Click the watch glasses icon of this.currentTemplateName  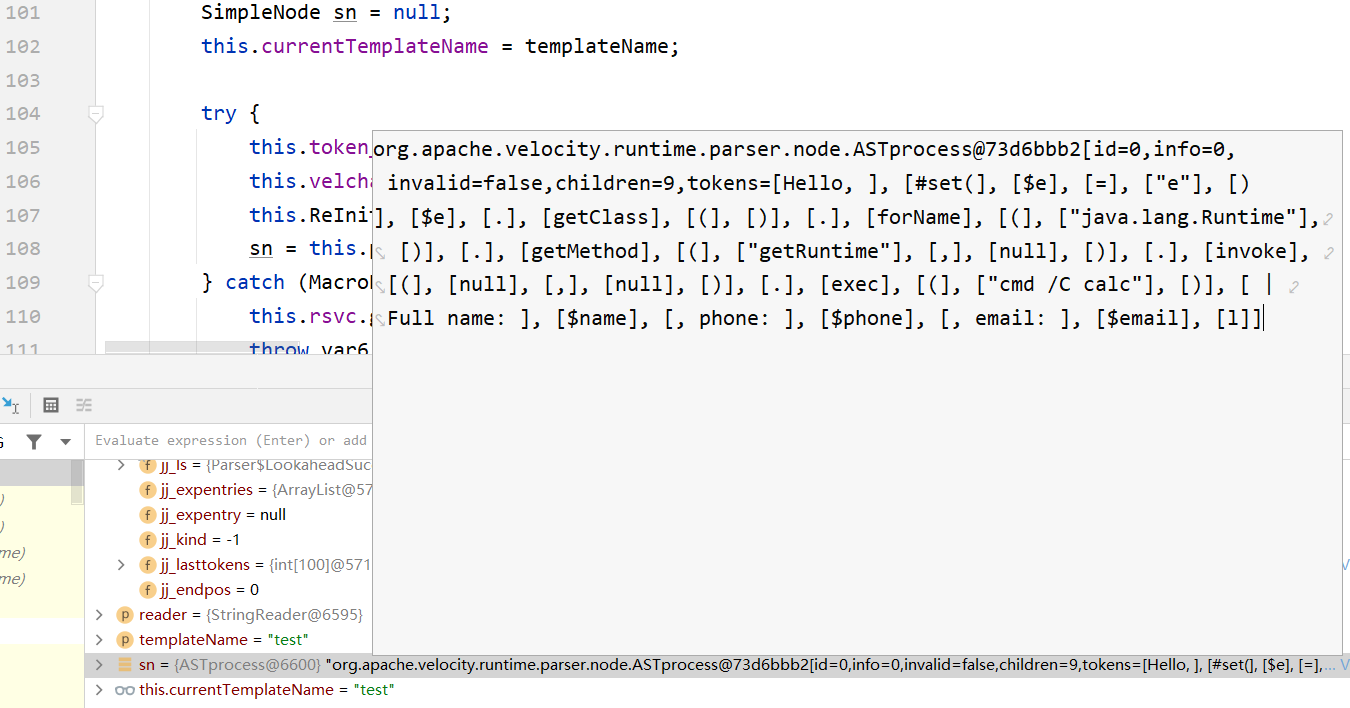(x=125, y=690)
